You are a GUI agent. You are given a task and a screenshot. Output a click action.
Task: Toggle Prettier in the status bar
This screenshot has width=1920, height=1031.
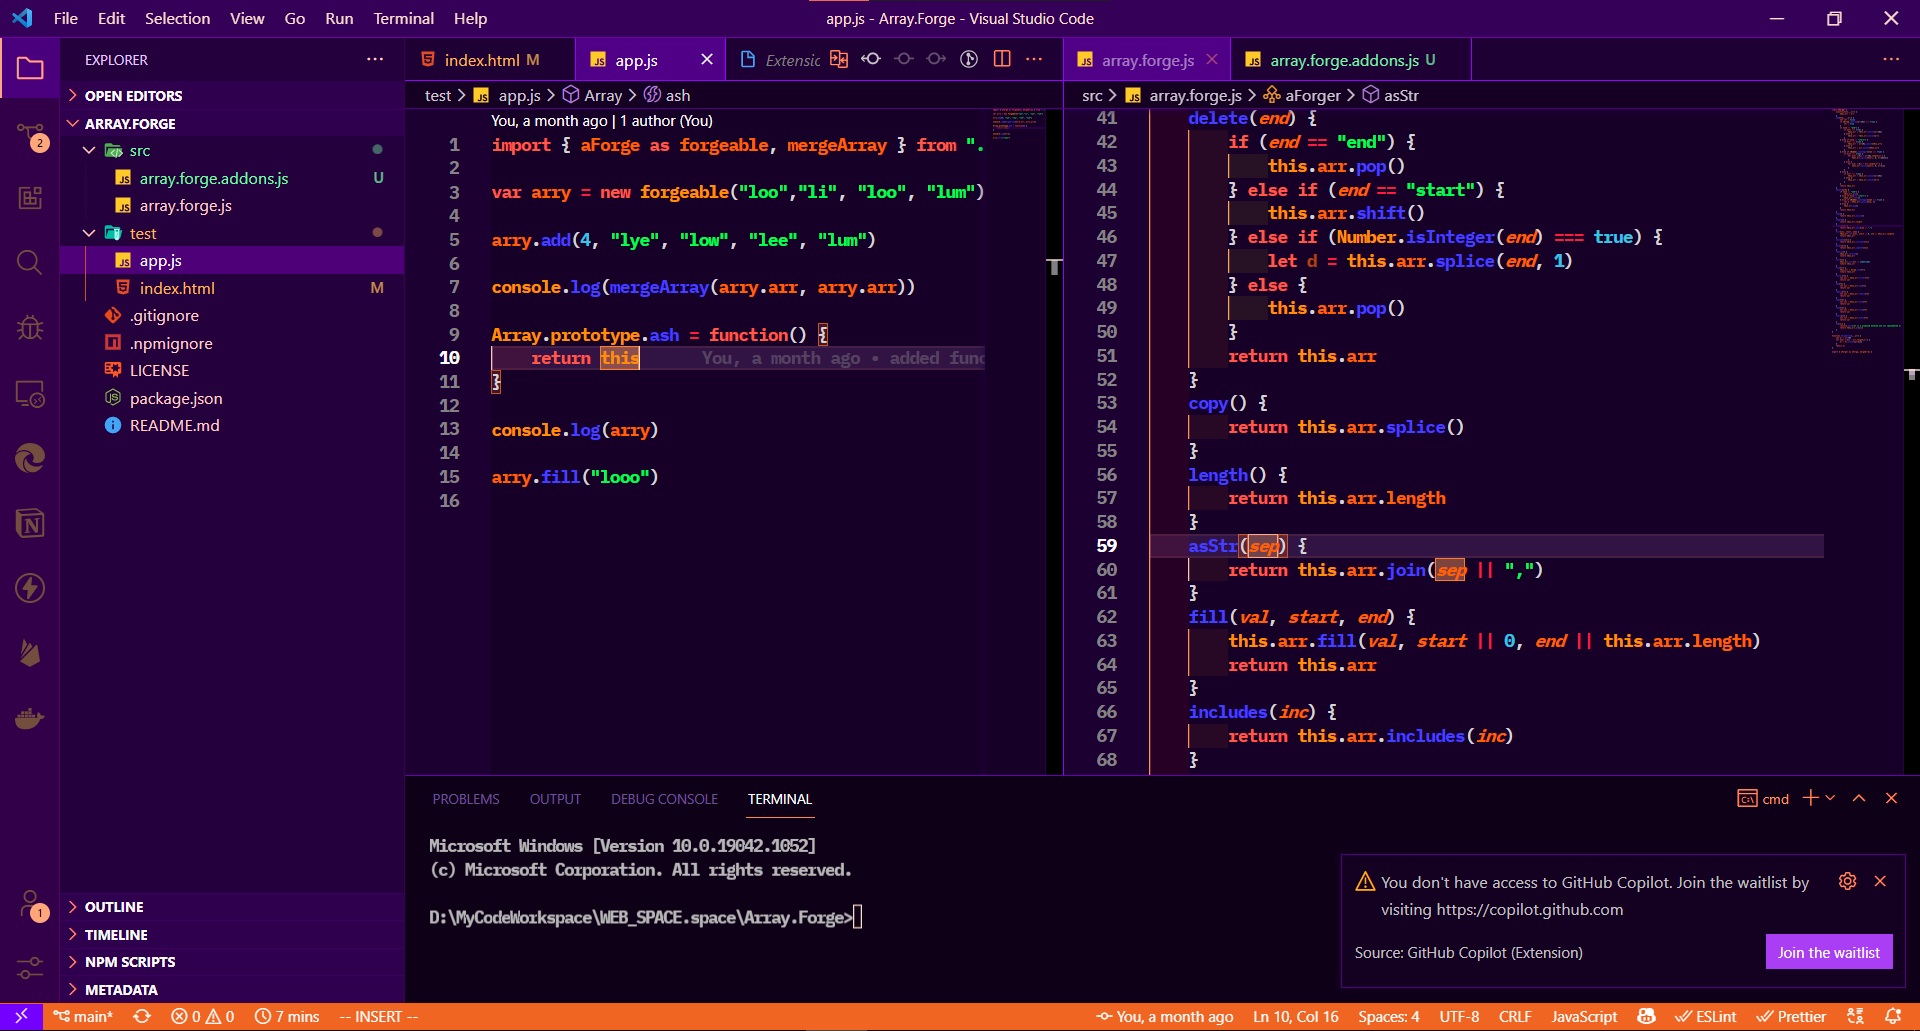pos(1790,1016)
